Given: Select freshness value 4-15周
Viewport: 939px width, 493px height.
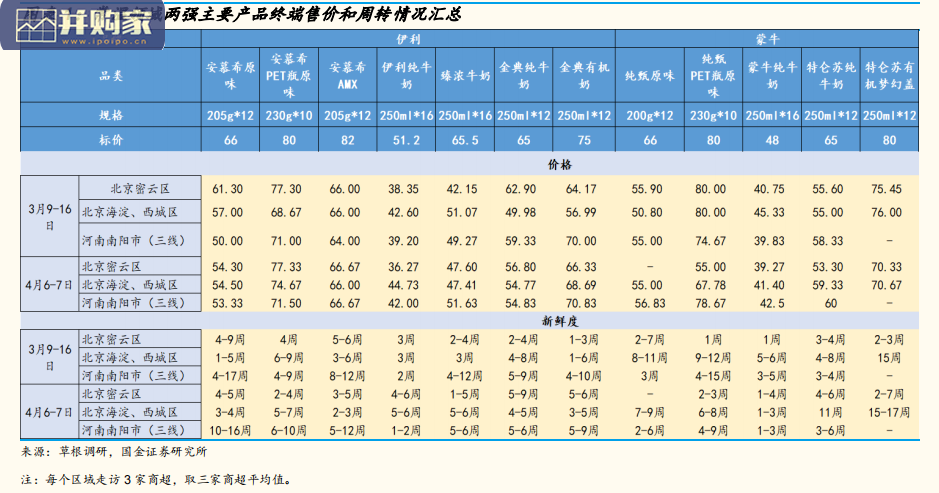Looking at the screenshot, I should point(713,377).
